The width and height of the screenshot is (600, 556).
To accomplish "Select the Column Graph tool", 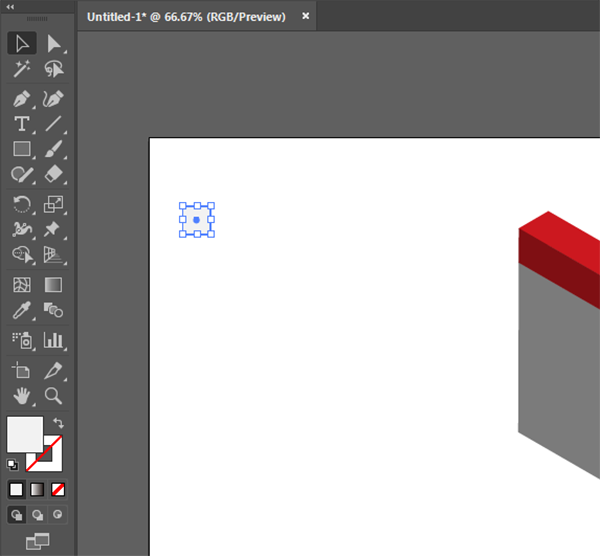I will 53,340.
